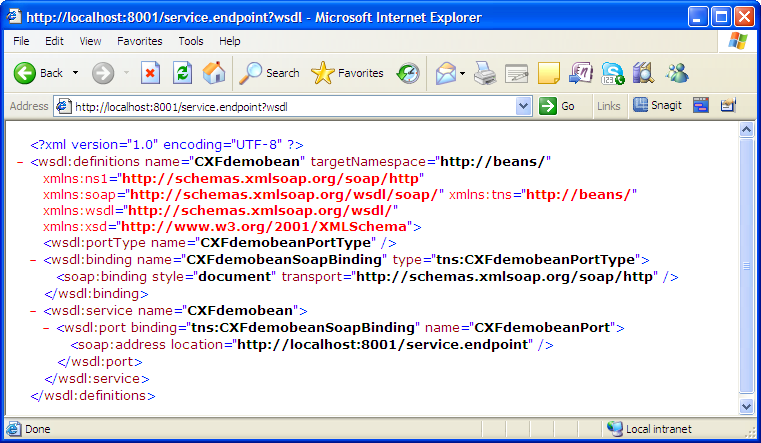Viewport: 761px width, 443px height.
Task: Open the View menu
Action: tap(90, 41)
